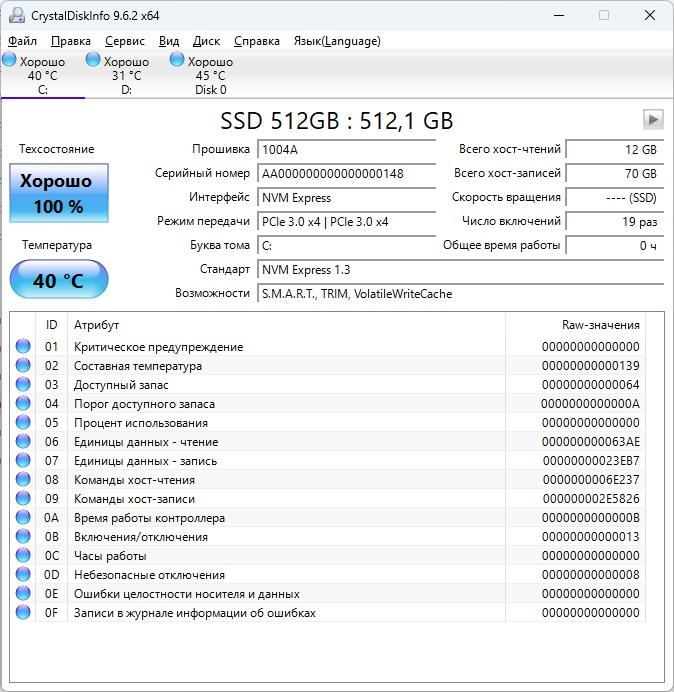Open the Файл menu
This screenshot has height=692, width=674.
pos(23,41)
